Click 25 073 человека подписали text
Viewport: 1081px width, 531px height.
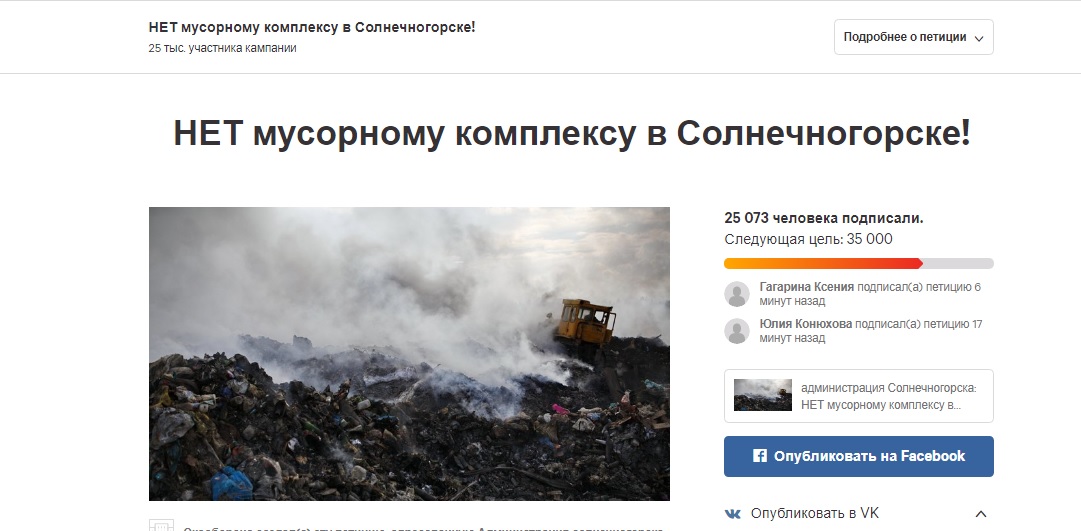(824, 218)
